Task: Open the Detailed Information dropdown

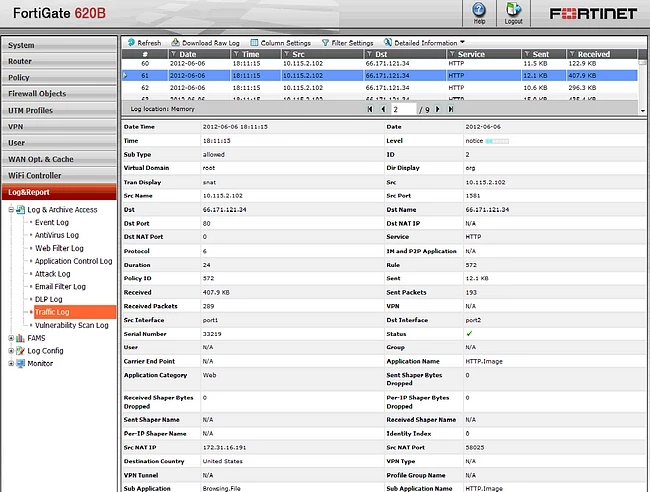Action: pos(424,43)
